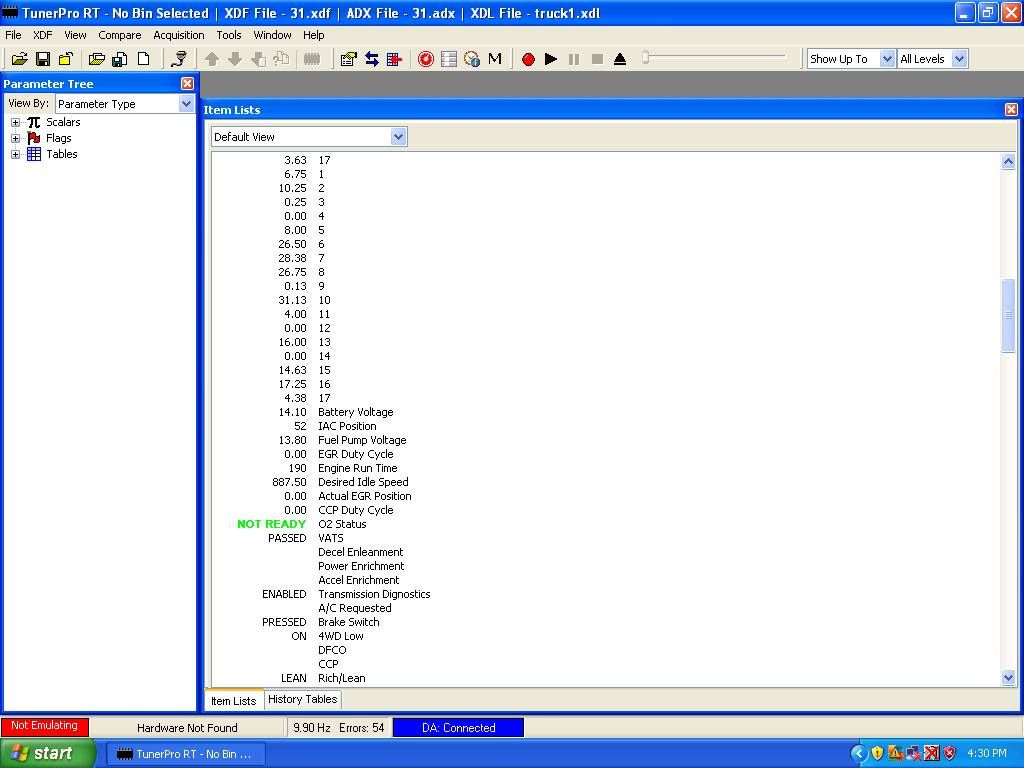The image size is (1024, 768).
Task: Click the new blank document icon
Action: click(143, 59)
